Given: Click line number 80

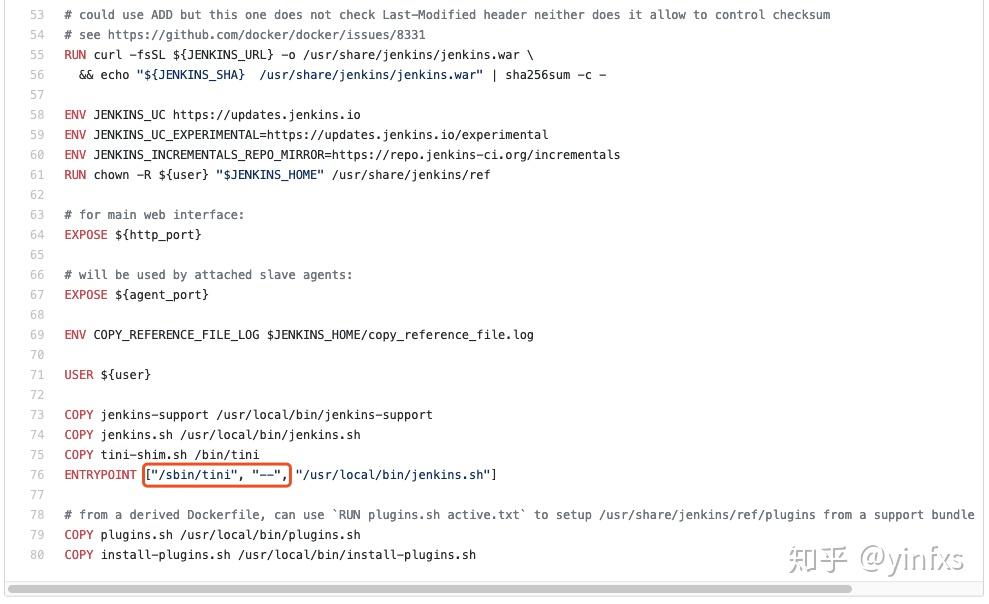Looking at the screenshot, I should [37, 555].
